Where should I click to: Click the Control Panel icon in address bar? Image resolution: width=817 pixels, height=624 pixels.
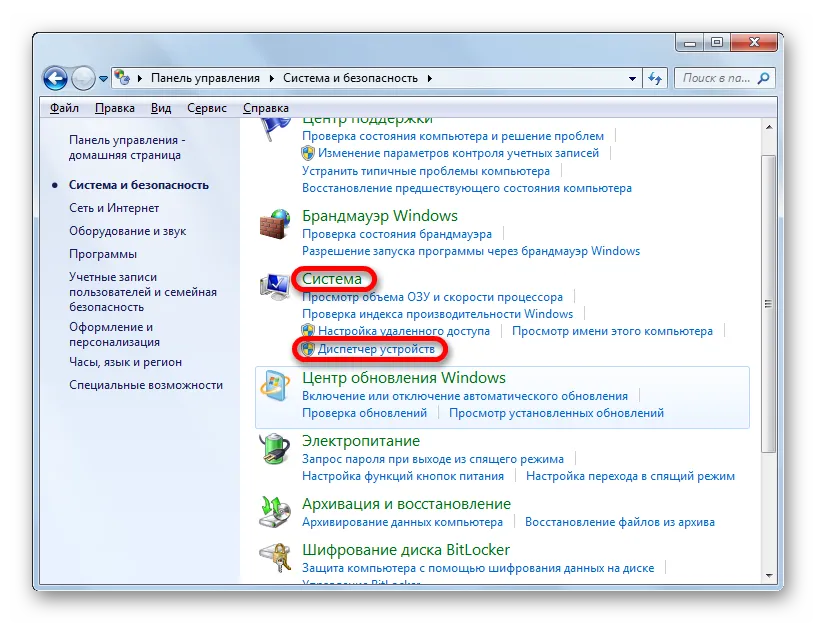122,78
